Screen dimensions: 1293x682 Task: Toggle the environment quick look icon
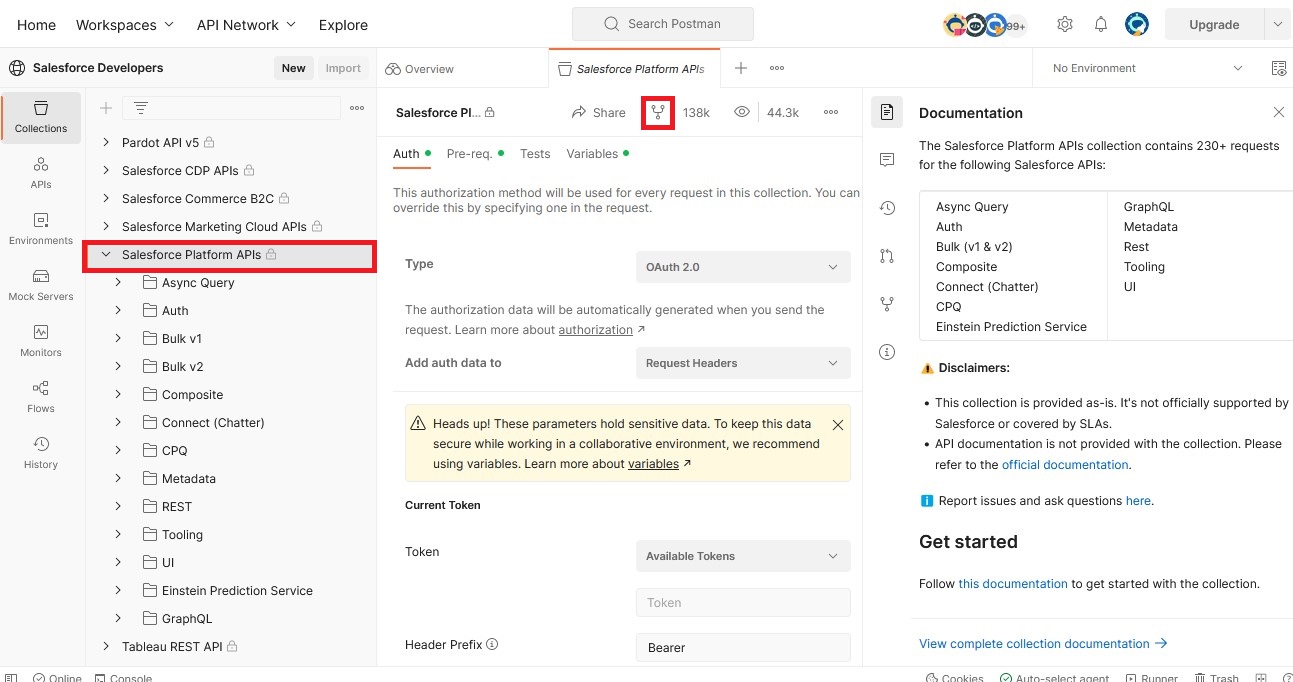point(1279,68)
